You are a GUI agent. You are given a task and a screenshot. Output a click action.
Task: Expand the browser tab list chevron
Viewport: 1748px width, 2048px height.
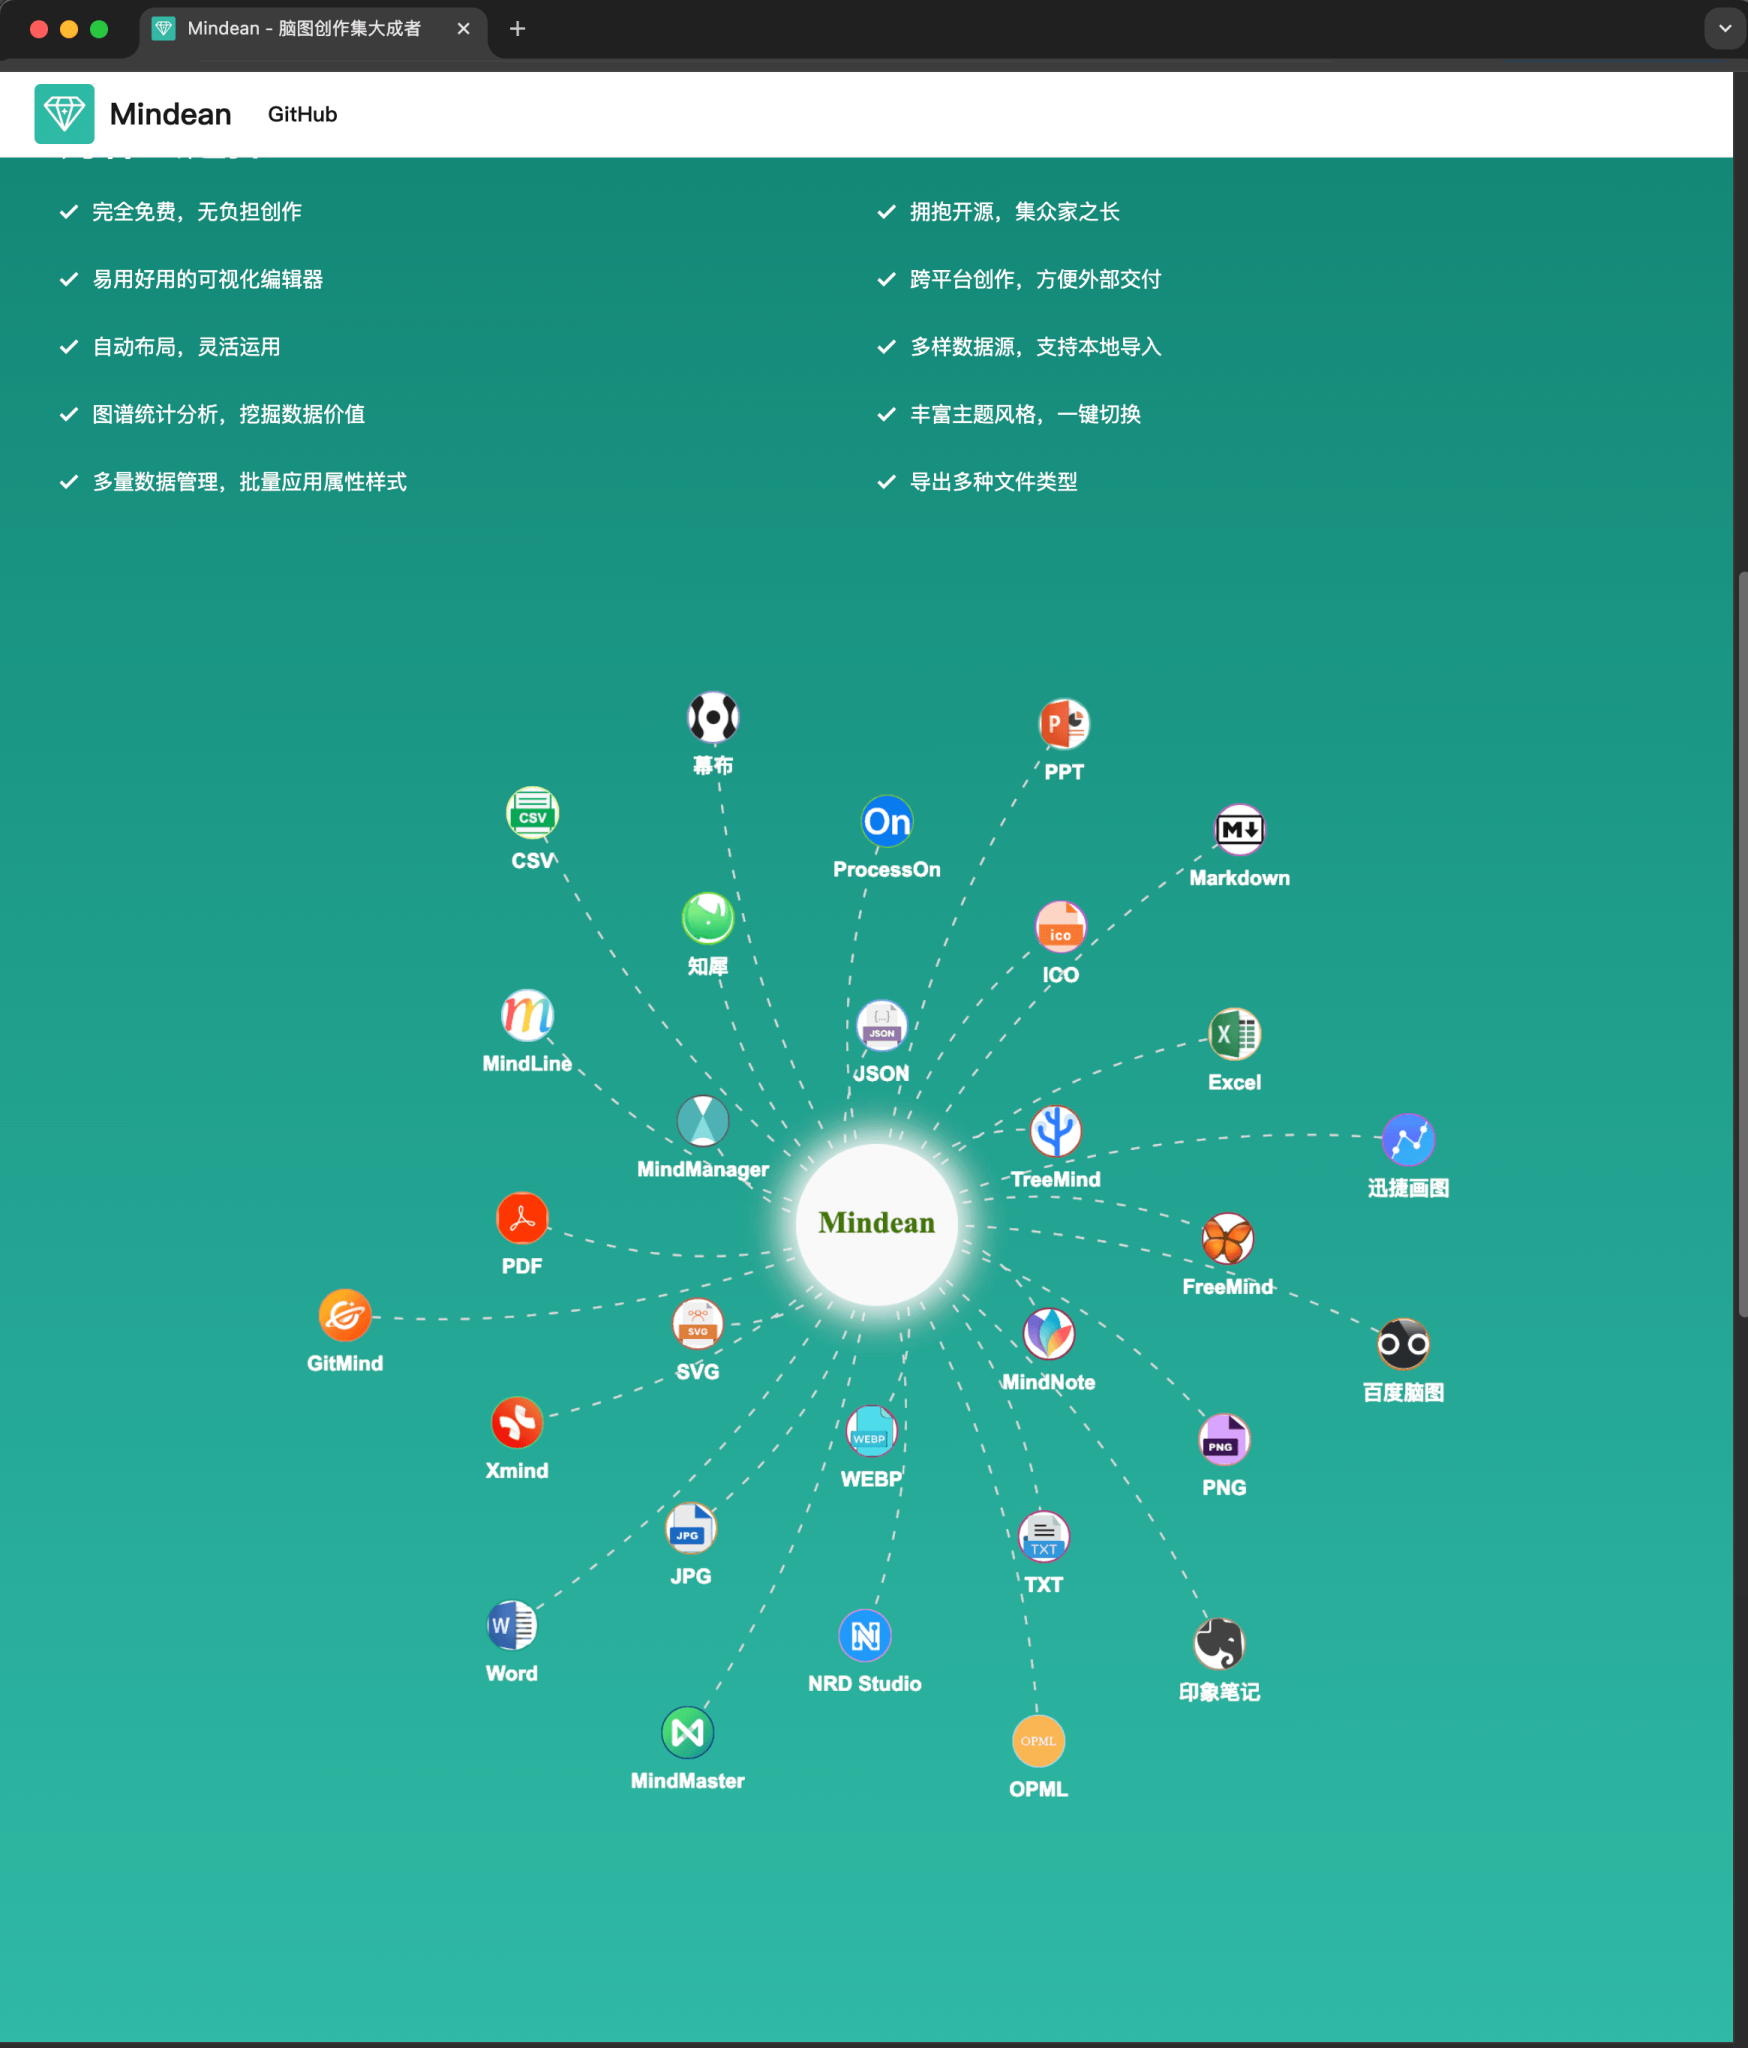(1725, 29)
